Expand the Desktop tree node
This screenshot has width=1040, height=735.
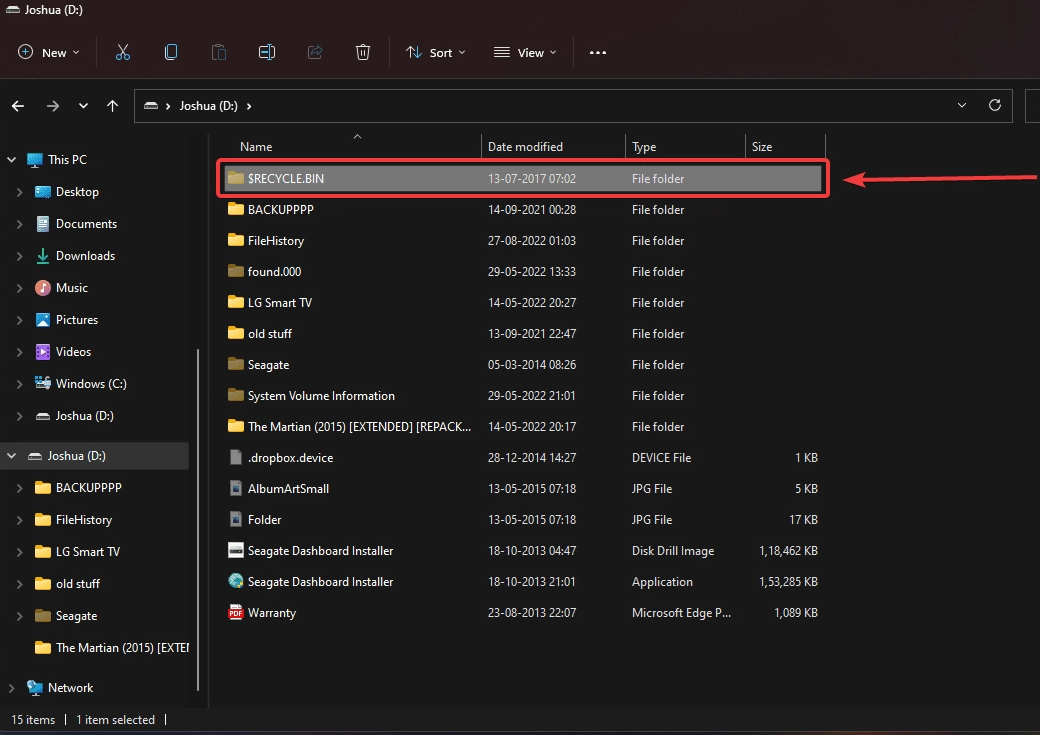(x=19, y=192)
